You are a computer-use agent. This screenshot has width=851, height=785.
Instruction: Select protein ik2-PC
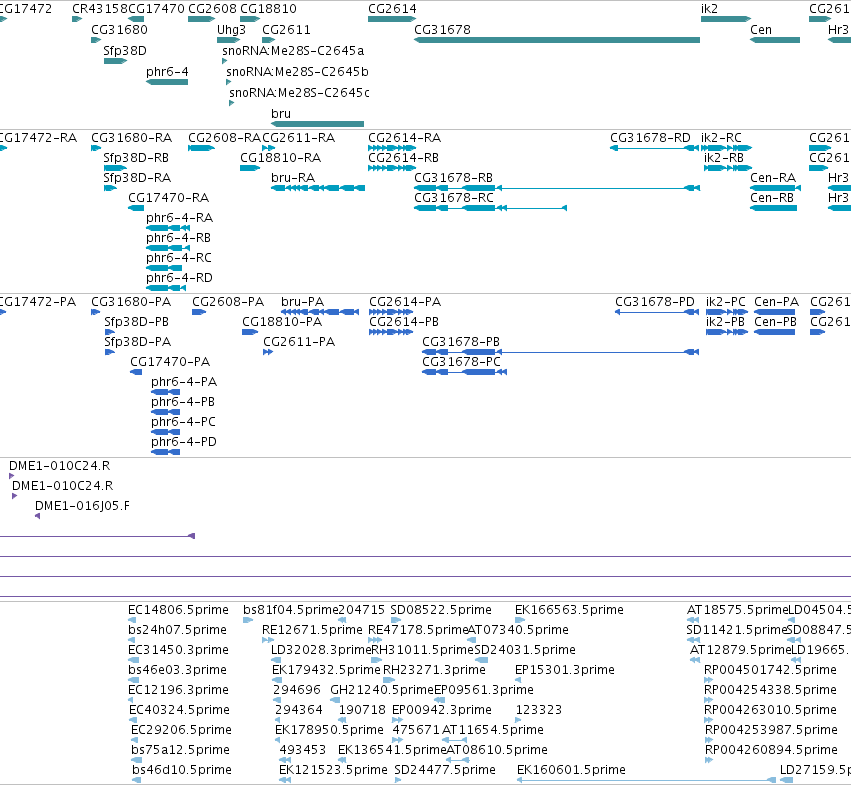click(727, 312)
